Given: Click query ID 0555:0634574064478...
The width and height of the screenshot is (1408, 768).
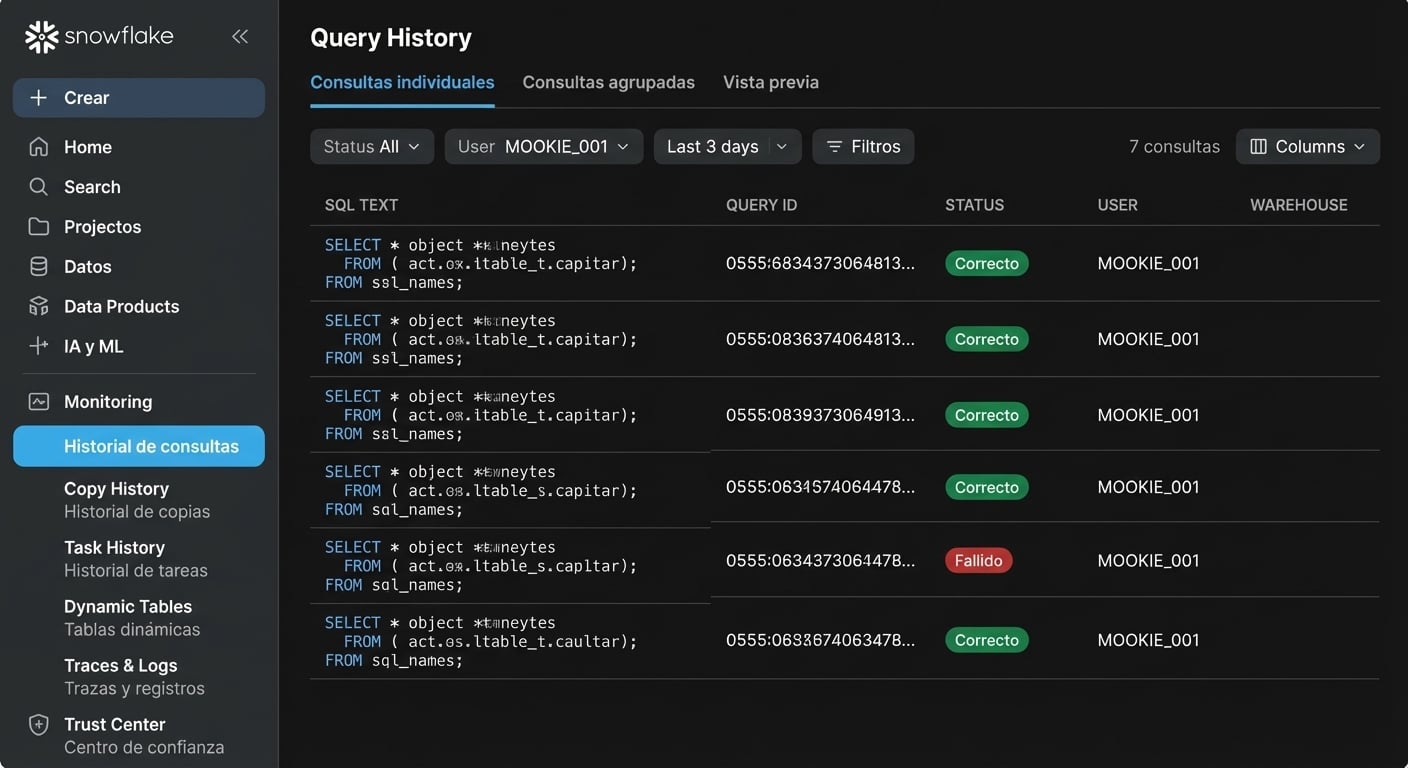Looking at the screenshot, I should [x=820, y=488].
